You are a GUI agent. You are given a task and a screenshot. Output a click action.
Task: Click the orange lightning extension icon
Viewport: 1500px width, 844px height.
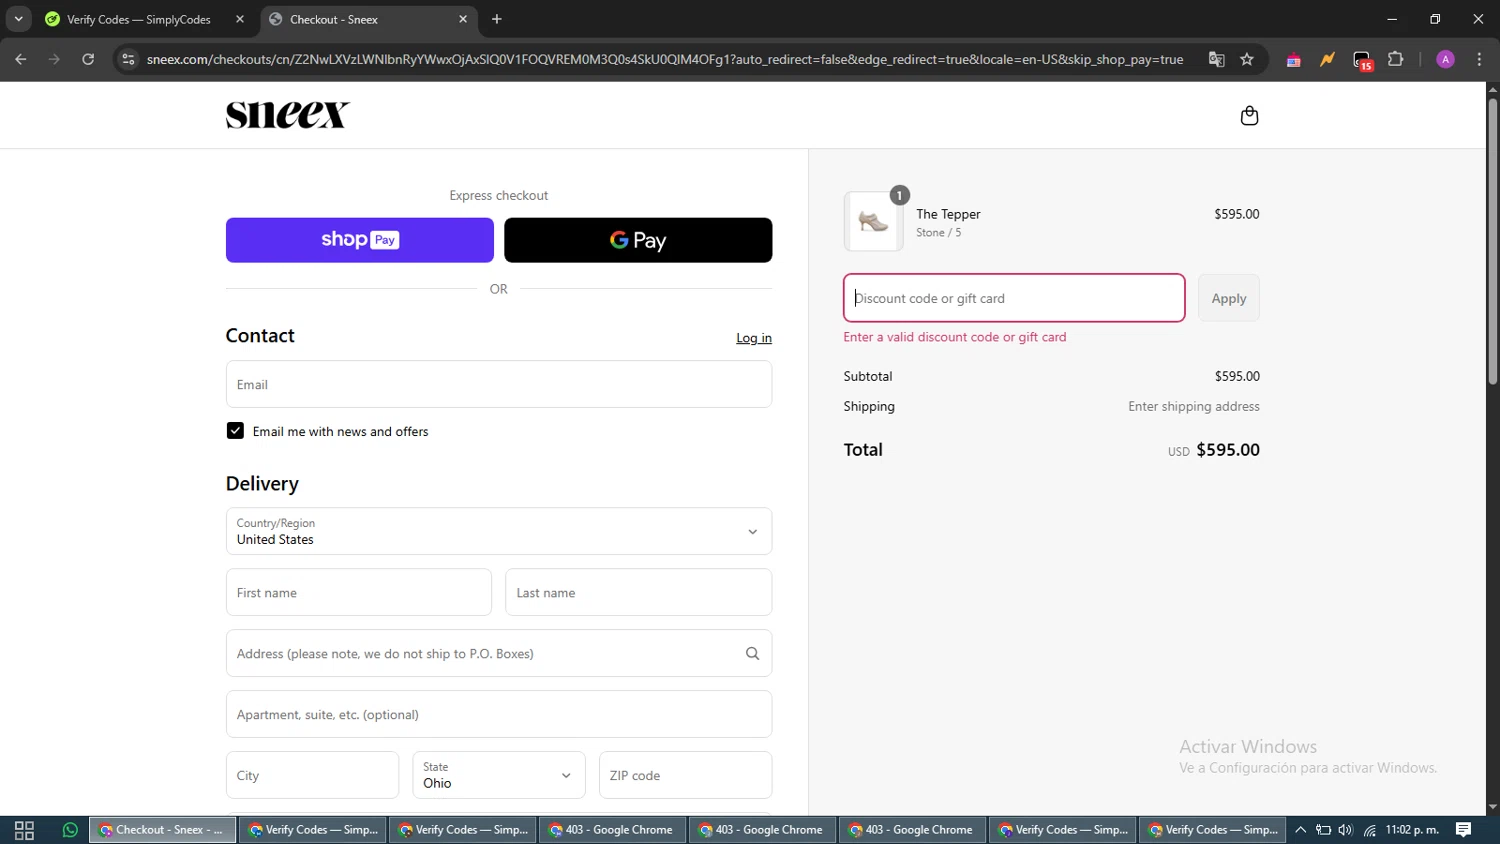click(x=1327, y=59)
